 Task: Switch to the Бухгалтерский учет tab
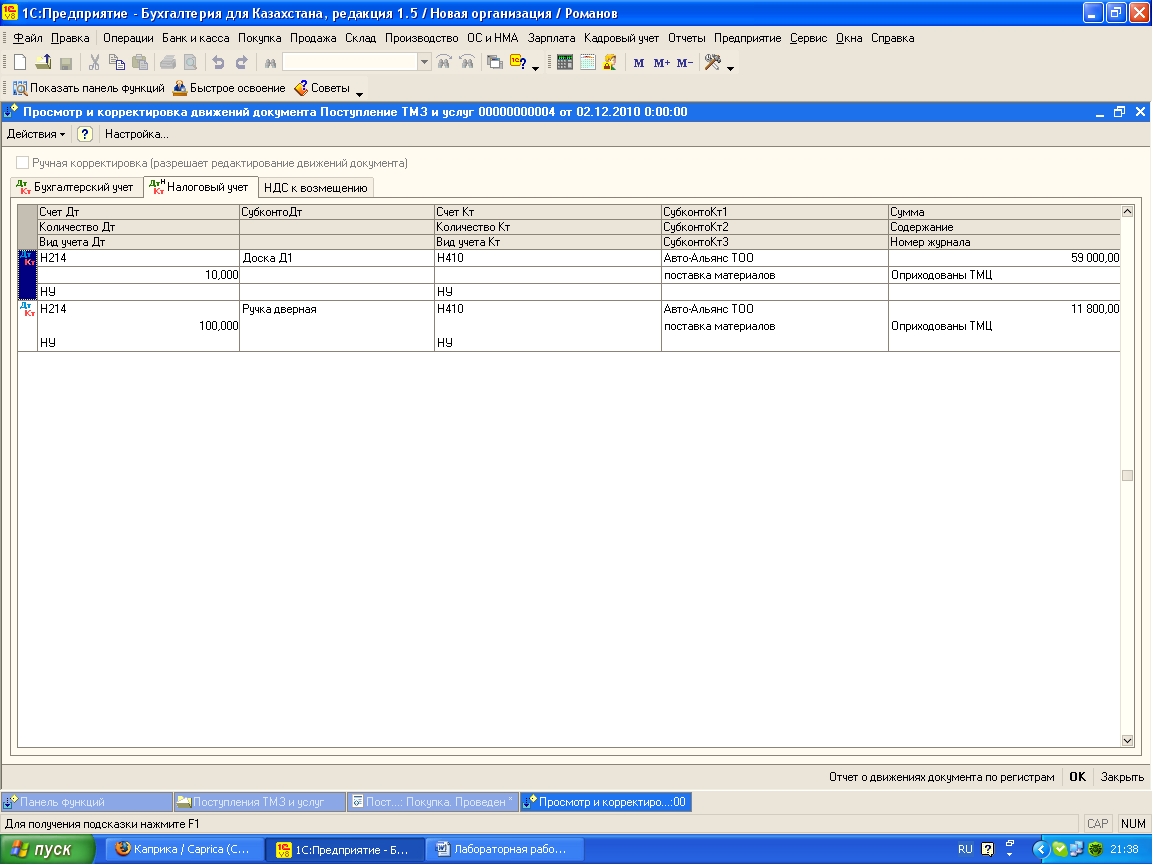click(76, 187)
